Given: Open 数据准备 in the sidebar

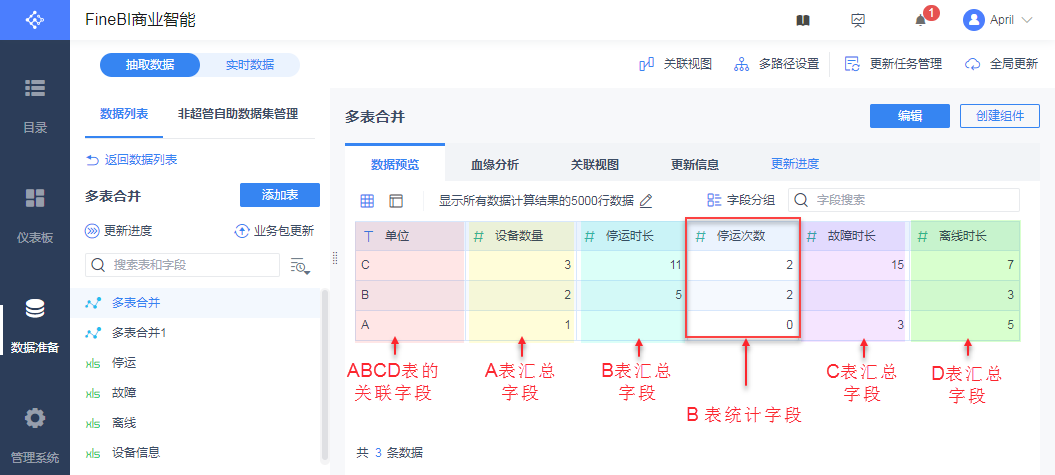Looking at the screenshot, I should tap(35, 326).
